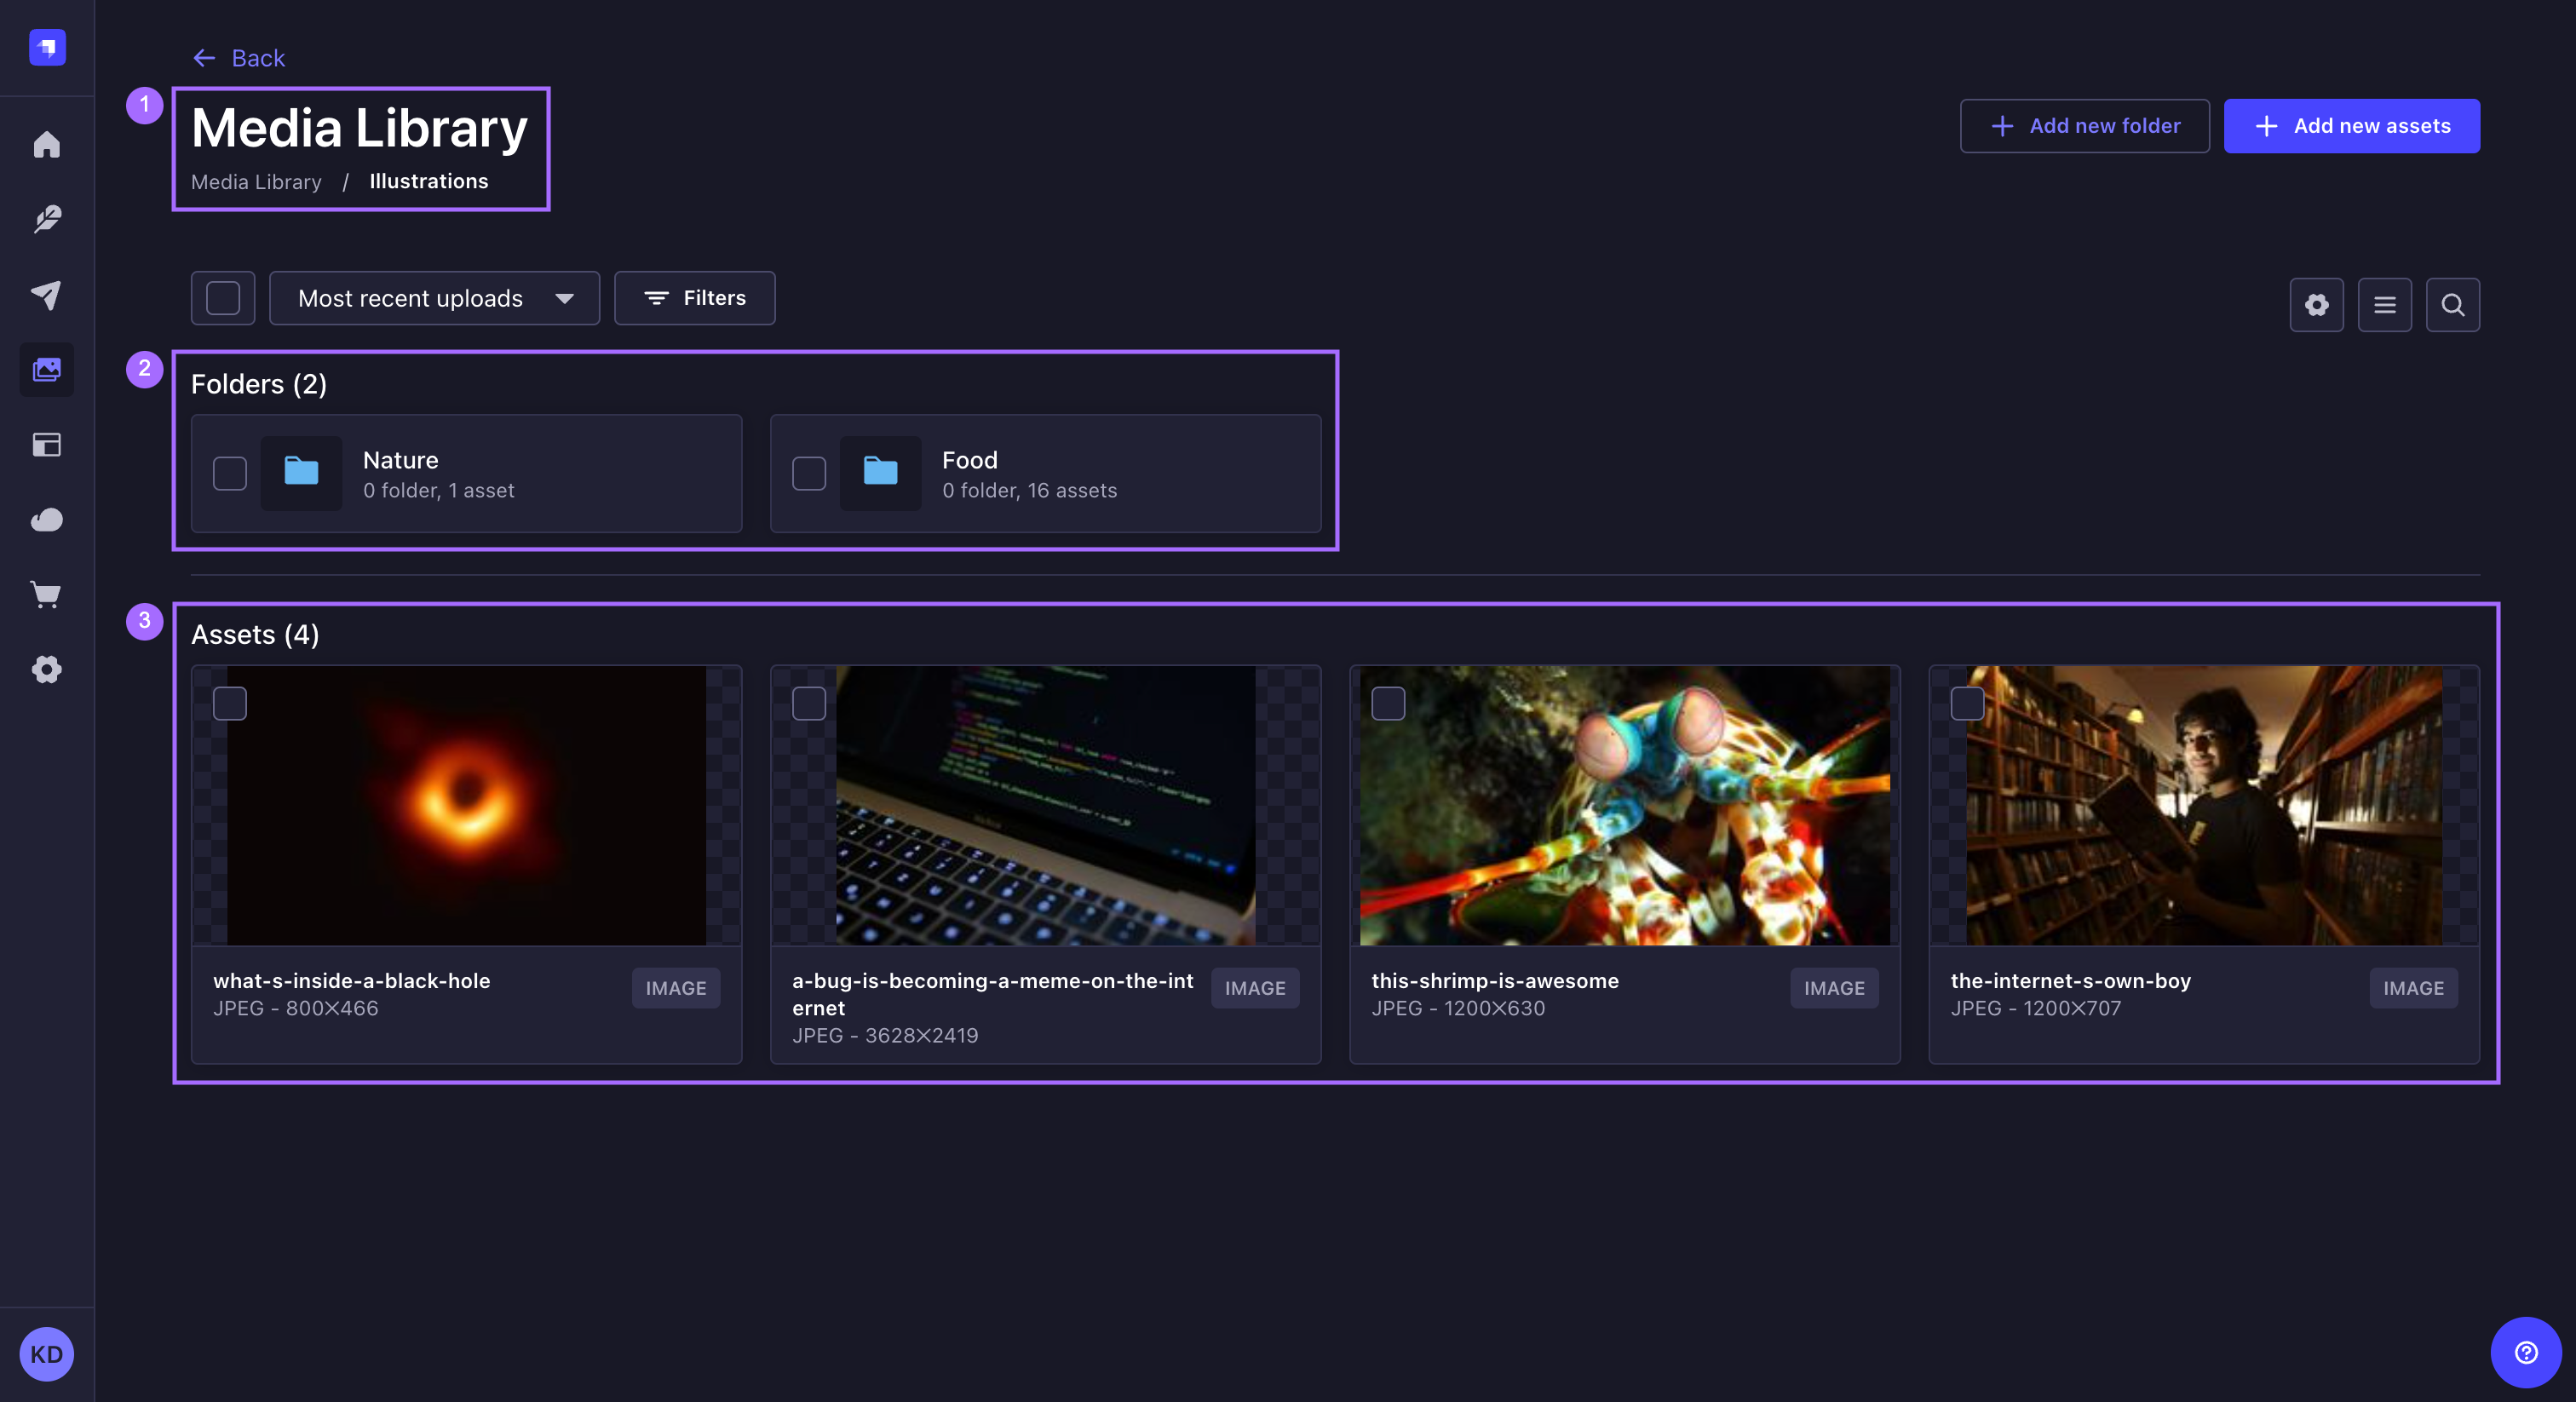Click the Add new assets button
This screenshot has width=2576, height=1402.
point(2352,125)
